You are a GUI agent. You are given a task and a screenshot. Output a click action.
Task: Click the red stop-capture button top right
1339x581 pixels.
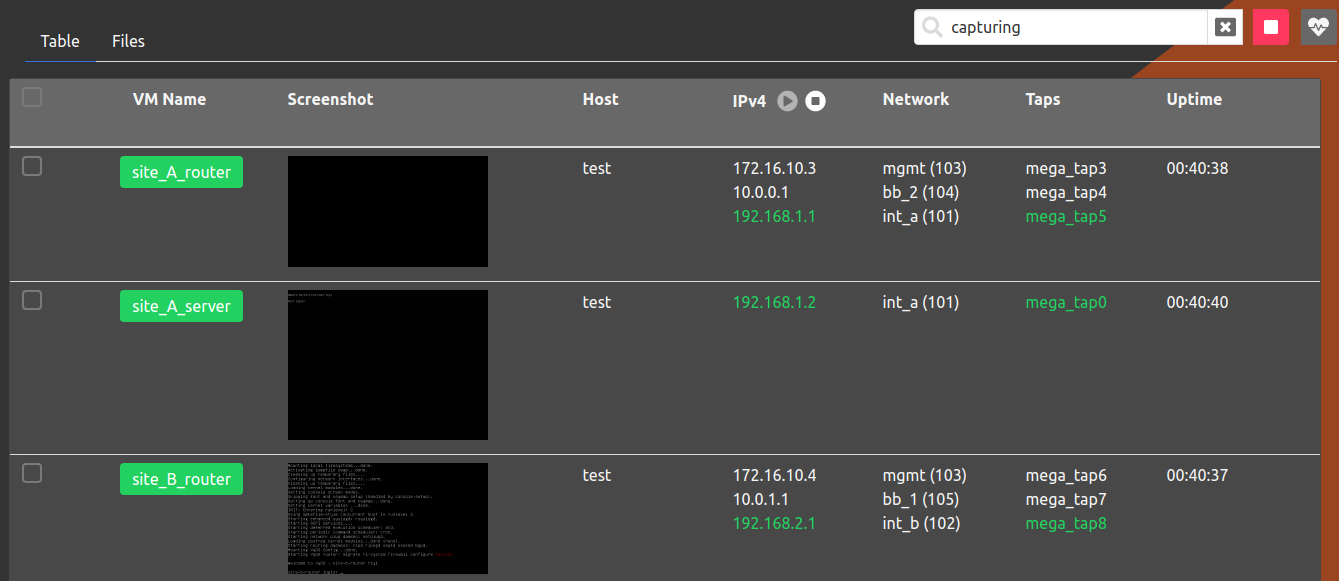tap(1271, 27)
